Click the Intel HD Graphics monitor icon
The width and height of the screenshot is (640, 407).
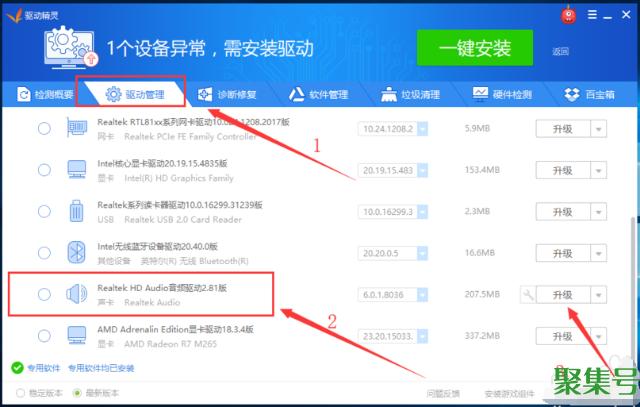(x=77, y=170)
